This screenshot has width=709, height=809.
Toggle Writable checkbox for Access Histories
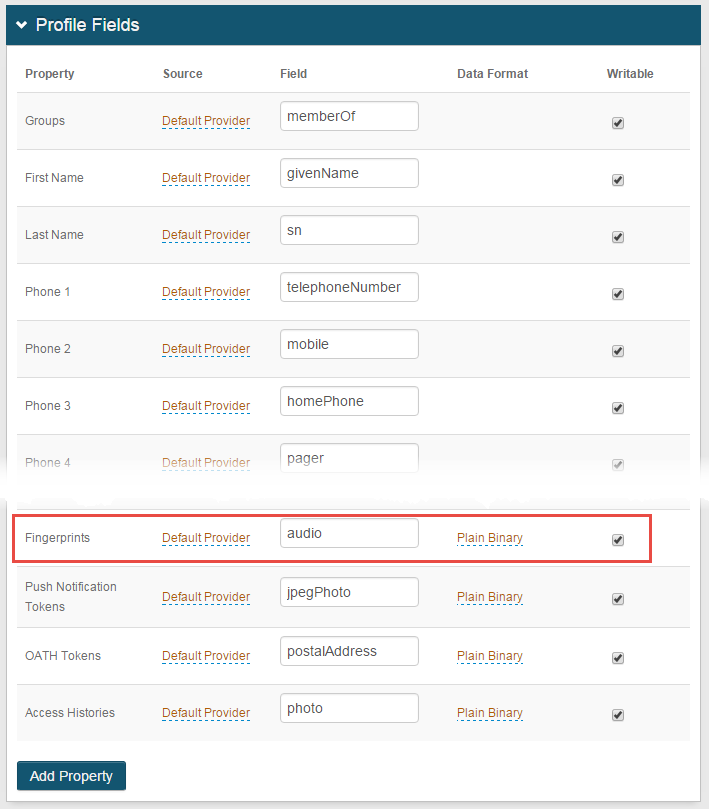(x=617, y=715)
